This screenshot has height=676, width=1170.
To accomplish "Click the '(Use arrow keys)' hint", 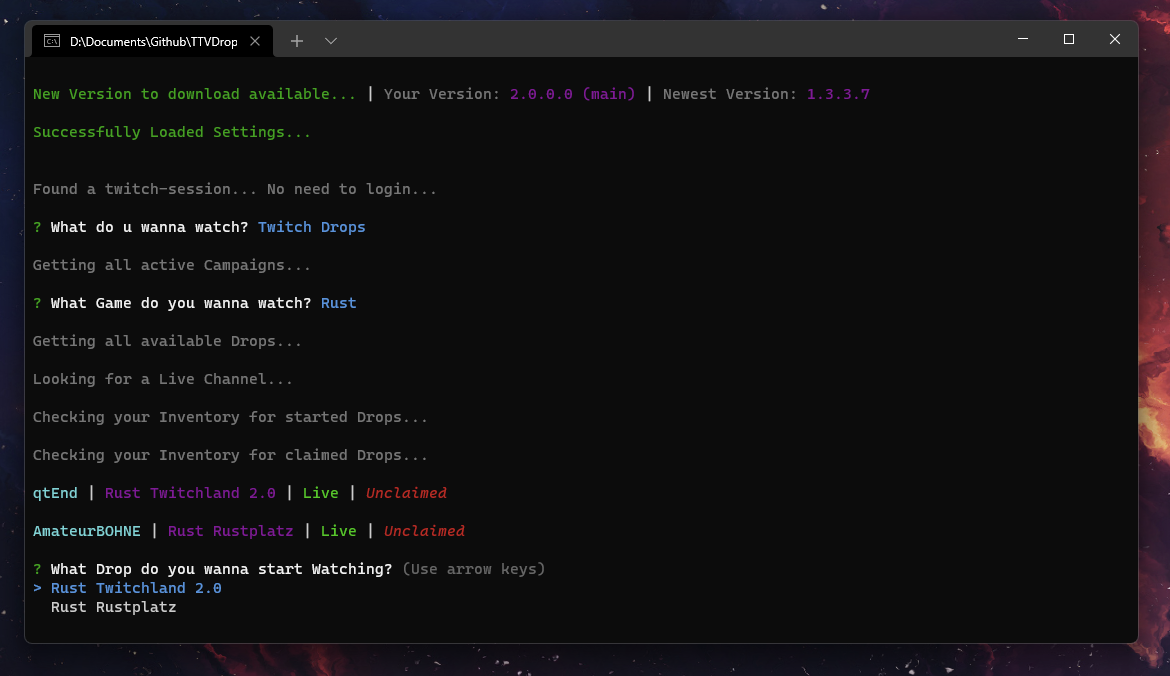I will coord(474,569).
